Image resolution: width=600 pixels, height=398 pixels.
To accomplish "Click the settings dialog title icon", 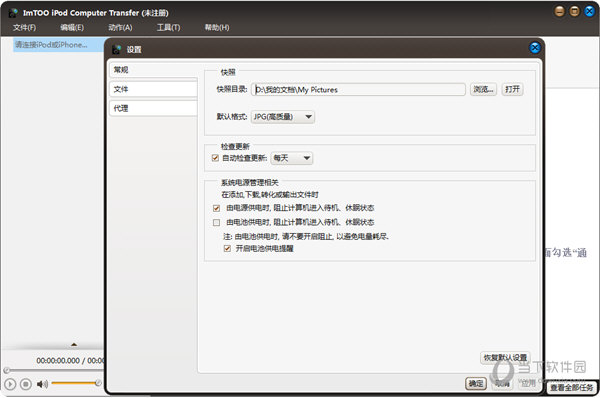I will (117, 49).
